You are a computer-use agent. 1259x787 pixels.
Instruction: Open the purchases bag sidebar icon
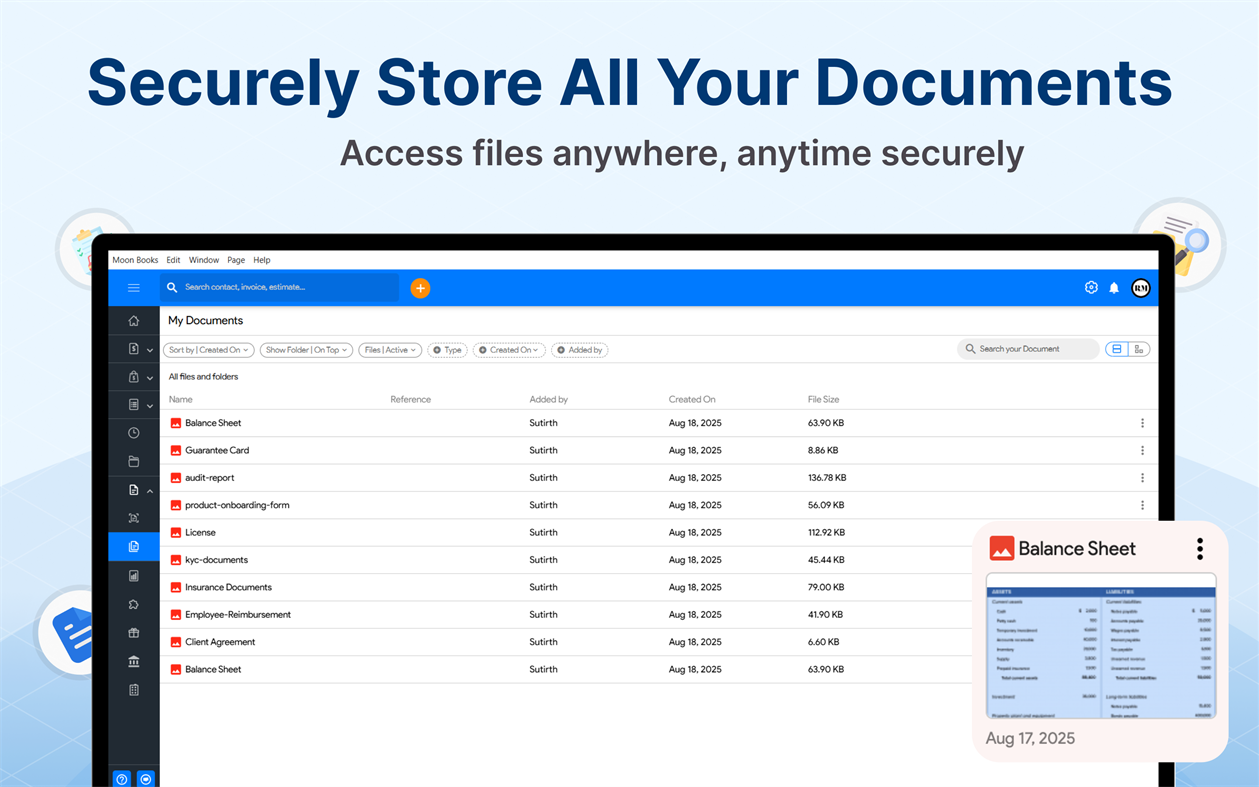pyautogui.click(x=134, y=377)
